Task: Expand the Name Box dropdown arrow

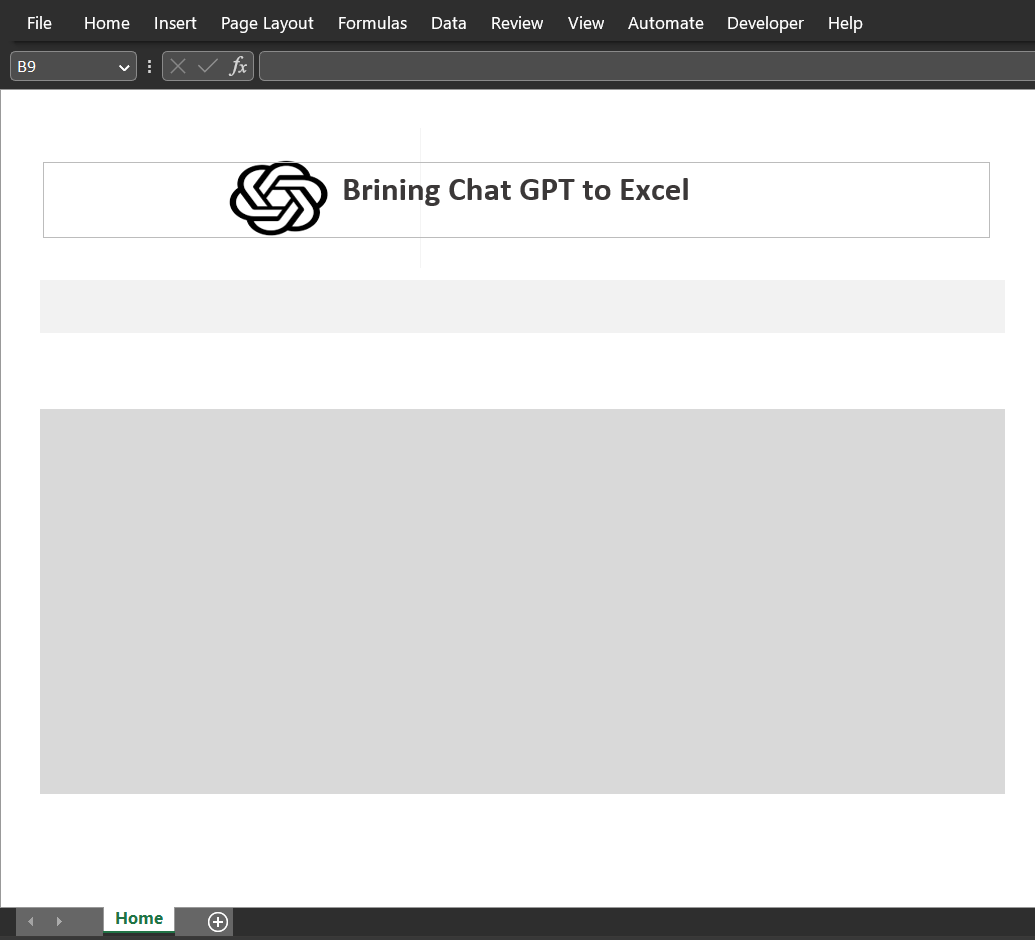Action: click(x=123, y=67)
